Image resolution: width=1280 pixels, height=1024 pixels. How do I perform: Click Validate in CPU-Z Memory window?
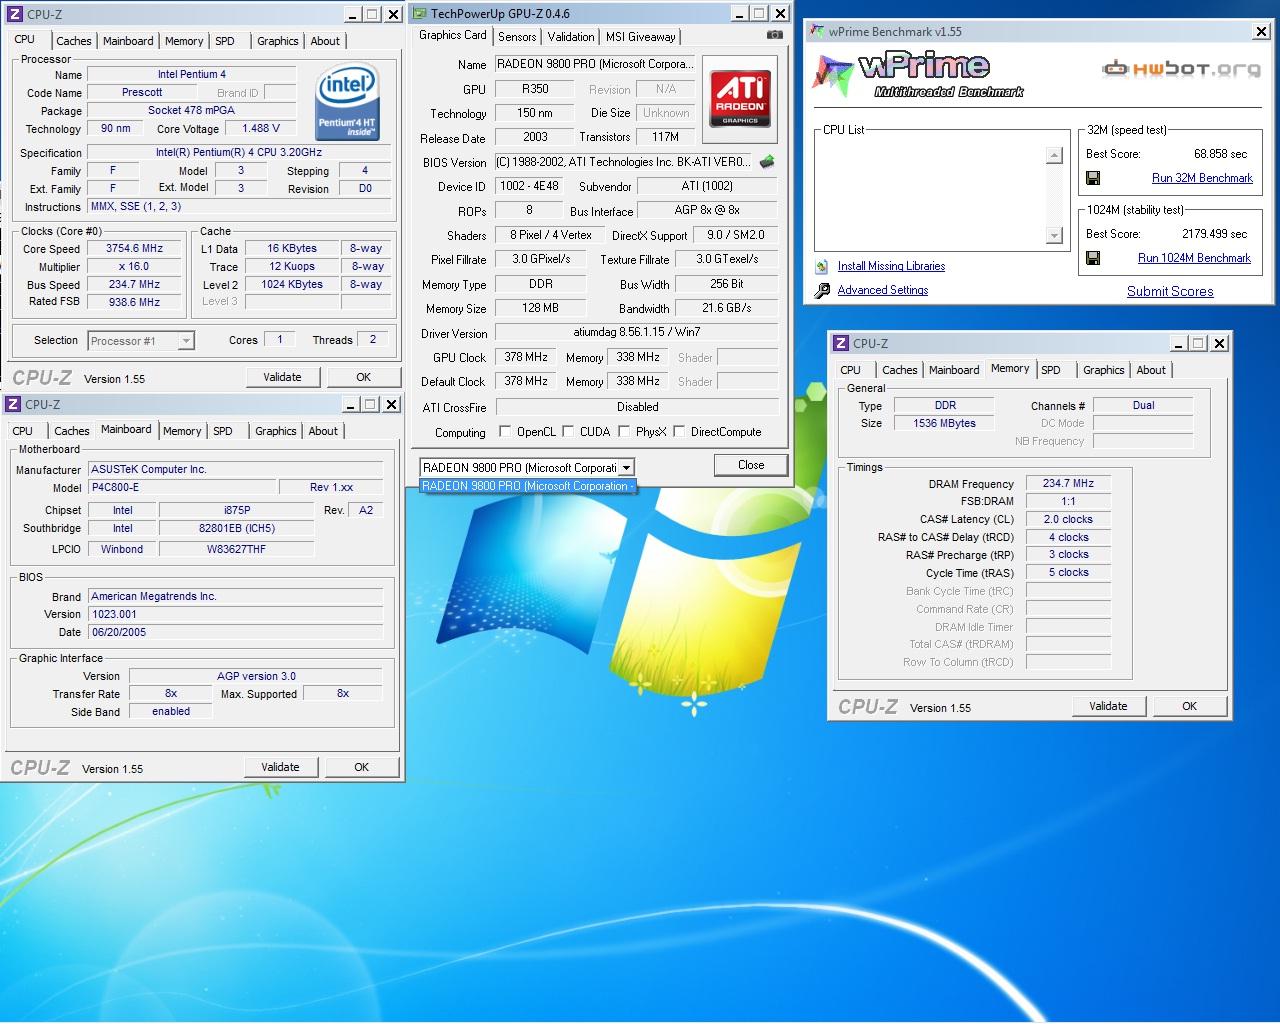coord(1108,706)
